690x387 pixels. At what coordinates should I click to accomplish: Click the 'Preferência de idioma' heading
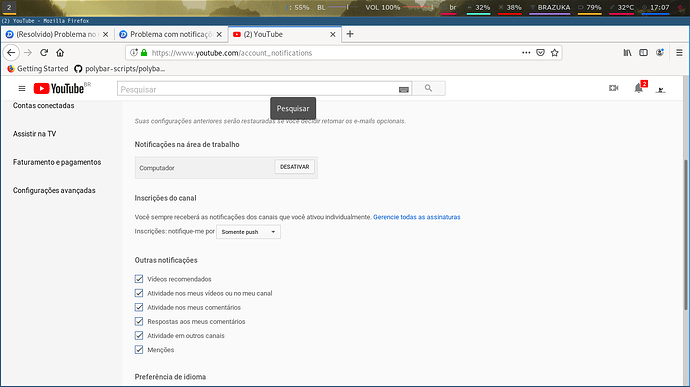[x=170, y=377]
